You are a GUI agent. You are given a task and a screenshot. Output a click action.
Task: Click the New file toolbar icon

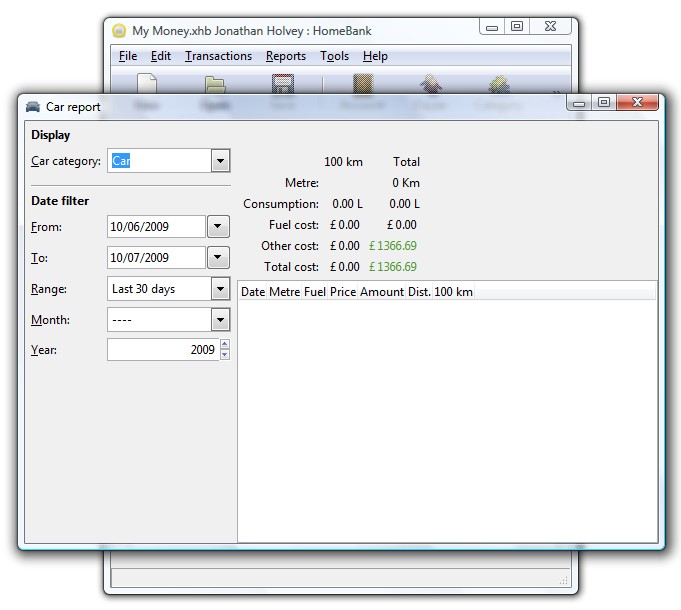click(146, 84)
